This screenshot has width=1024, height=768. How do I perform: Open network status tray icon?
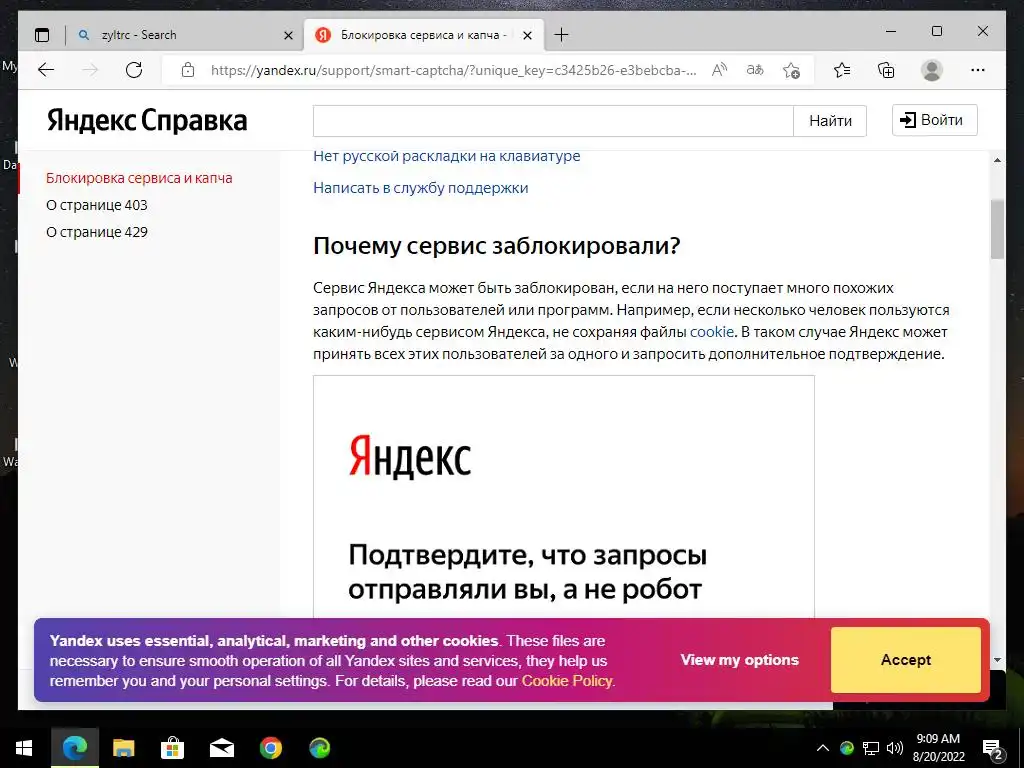tap(871, 748)
